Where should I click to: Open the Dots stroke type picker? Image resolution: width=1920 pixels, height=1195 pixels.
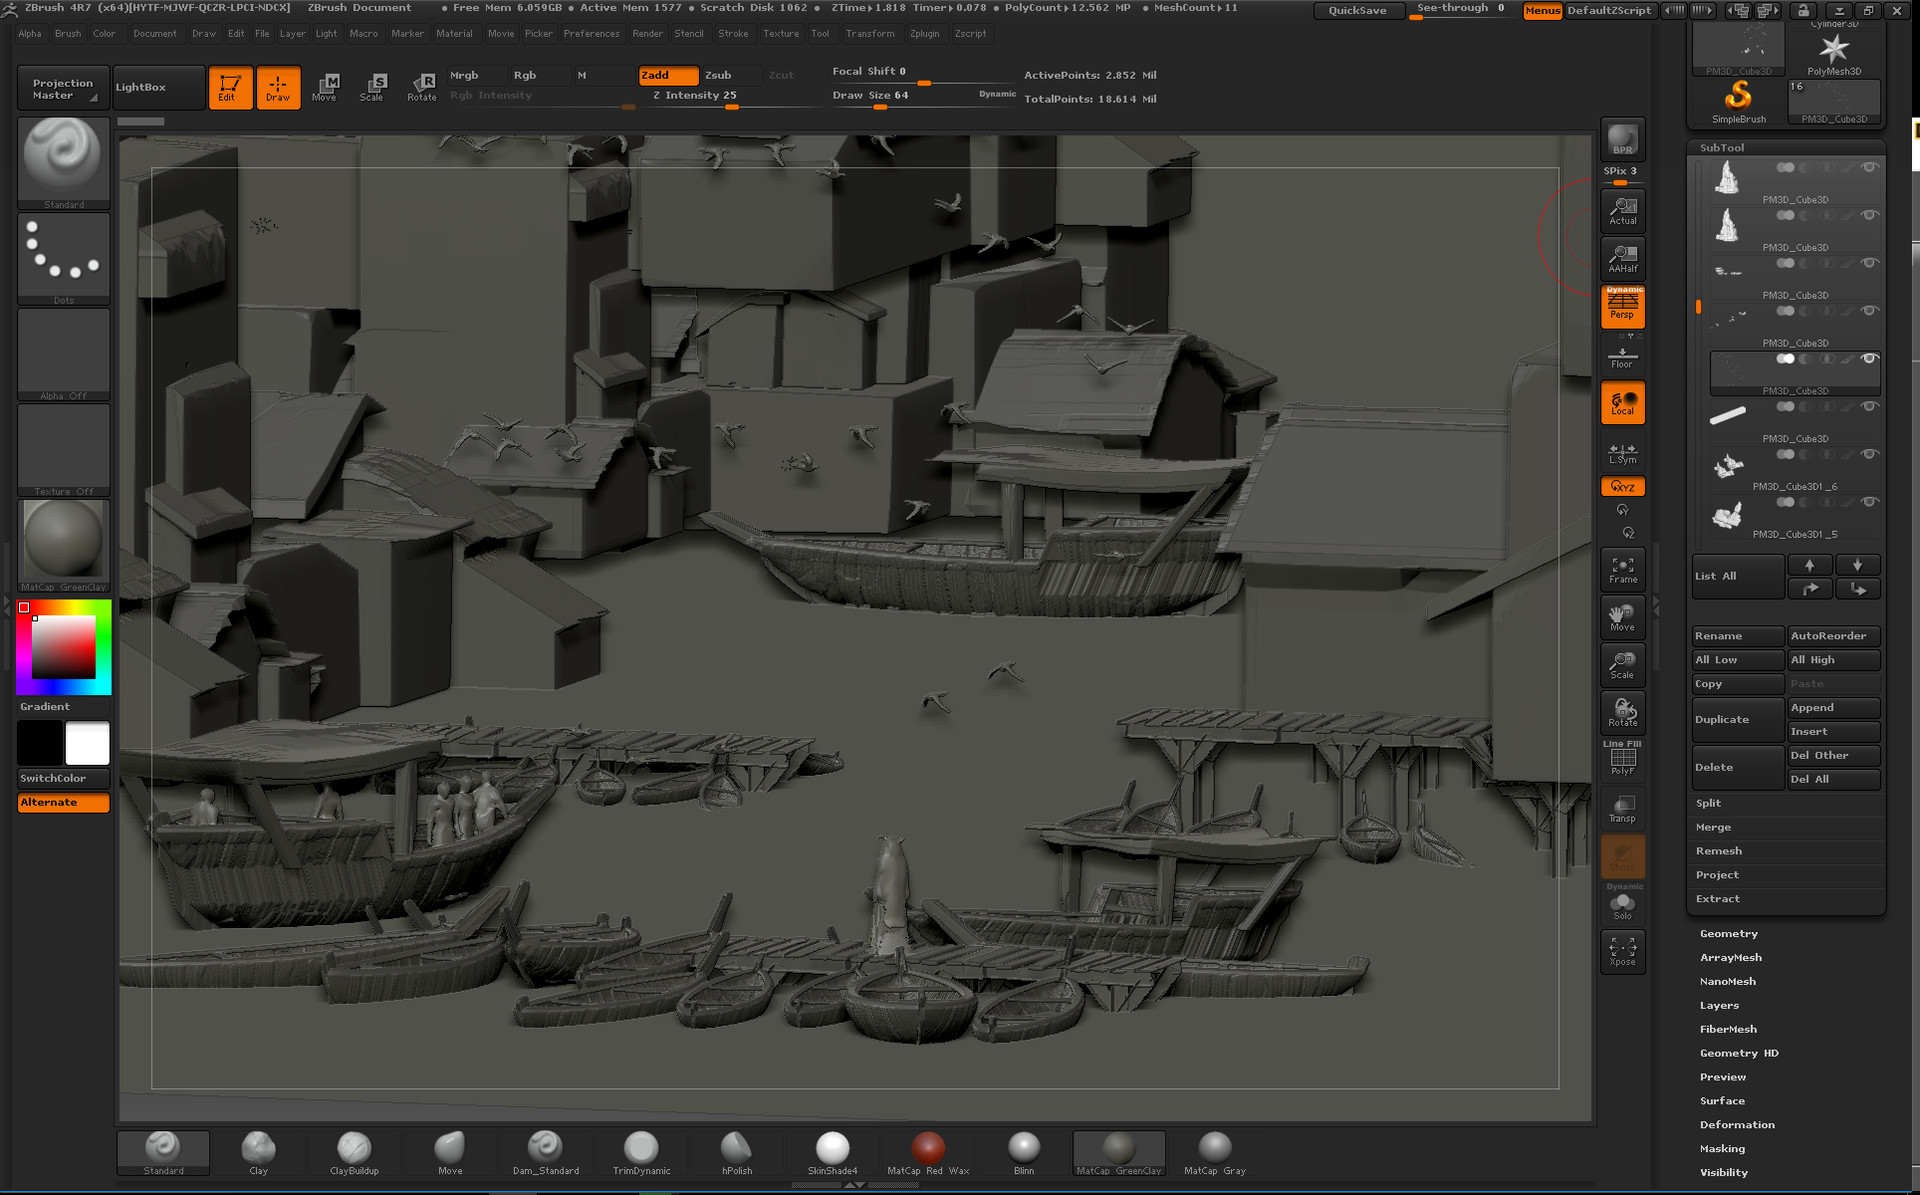coord(64,259)
